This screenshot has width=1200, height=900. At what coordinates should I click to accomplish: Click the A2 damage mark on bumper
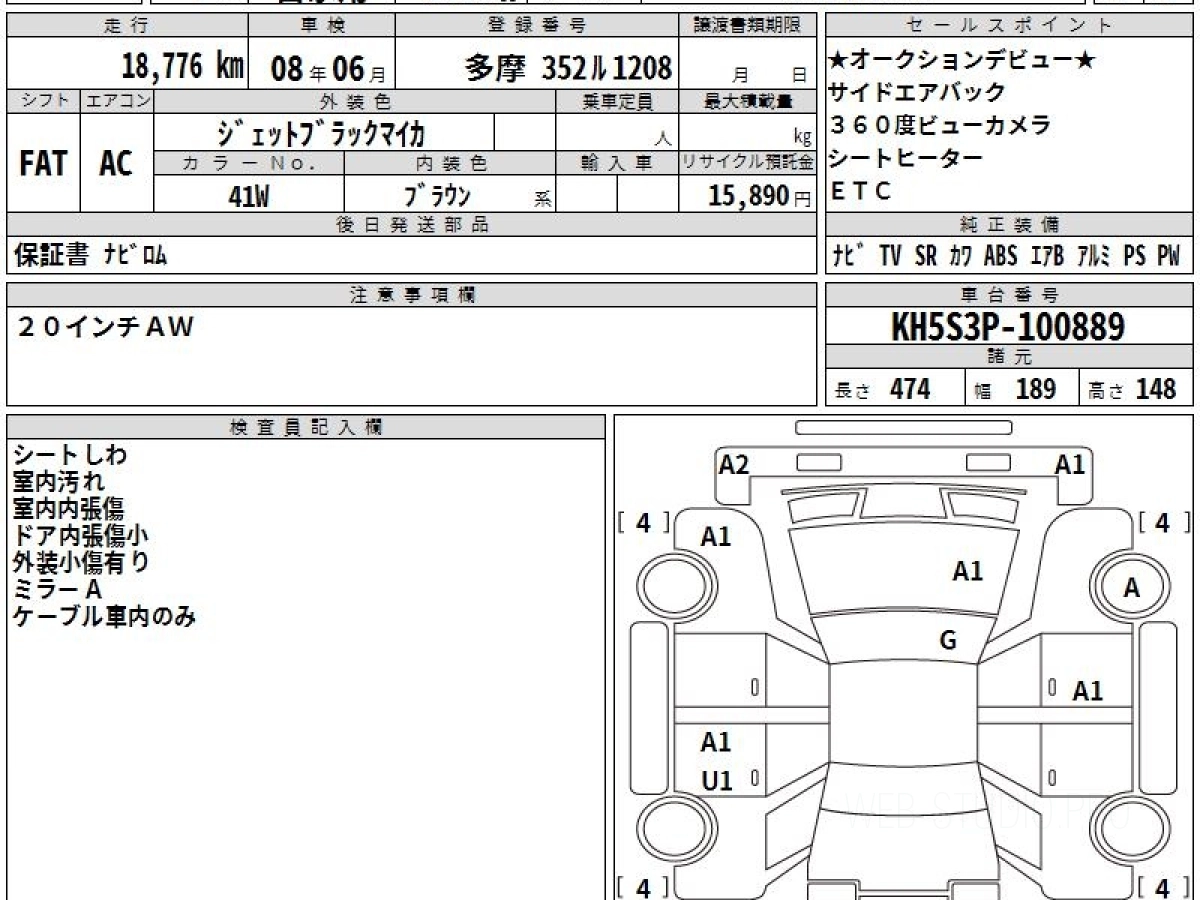[734, 464]
